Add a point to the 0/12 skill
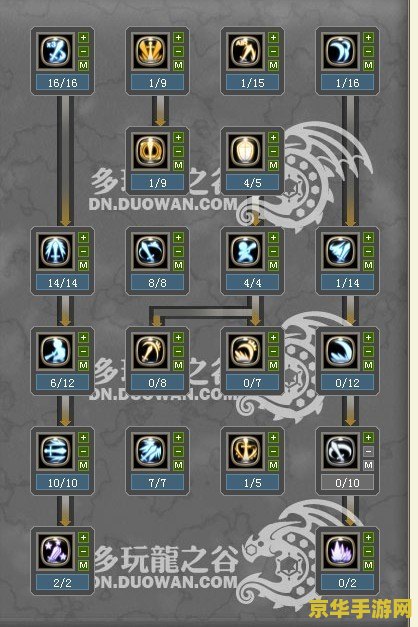The height and width of the screenshot is (627, 418). [x=368, y=337]
